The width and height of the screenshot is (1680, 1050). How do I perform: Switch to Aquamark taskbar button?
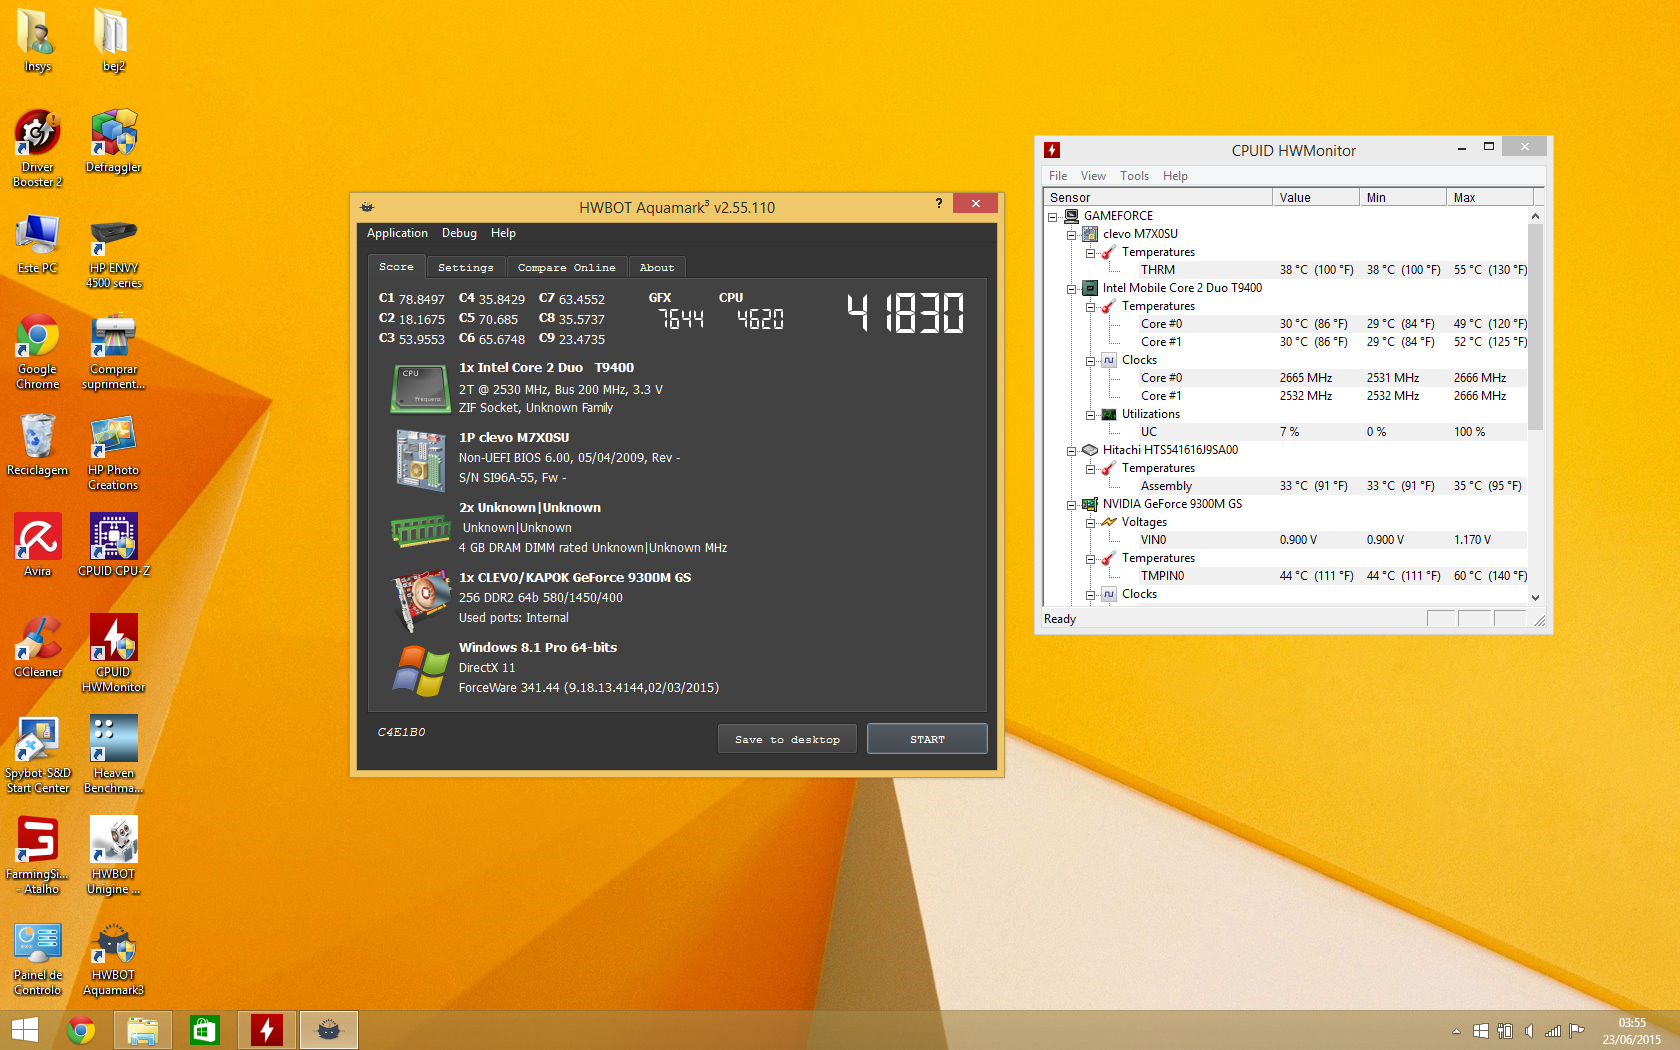click(329, 1030)
